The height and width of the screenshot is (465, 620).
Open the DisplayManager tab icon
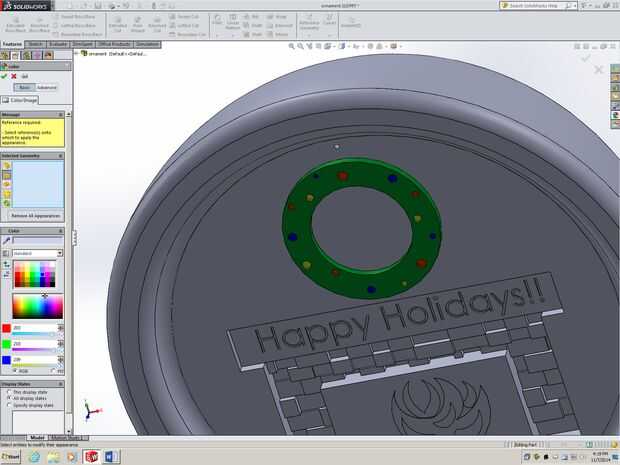pos(48,55)
